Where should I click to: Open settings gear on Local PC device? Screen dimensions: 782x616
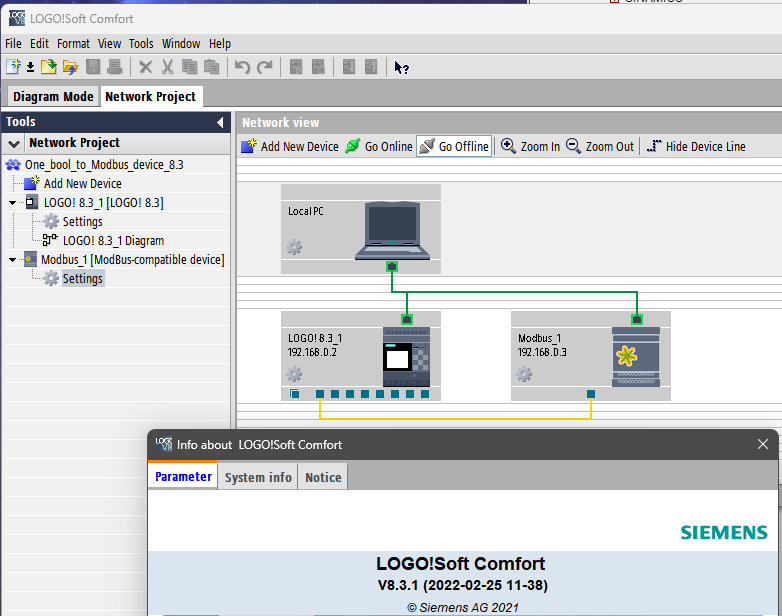(x=294, y=247)
